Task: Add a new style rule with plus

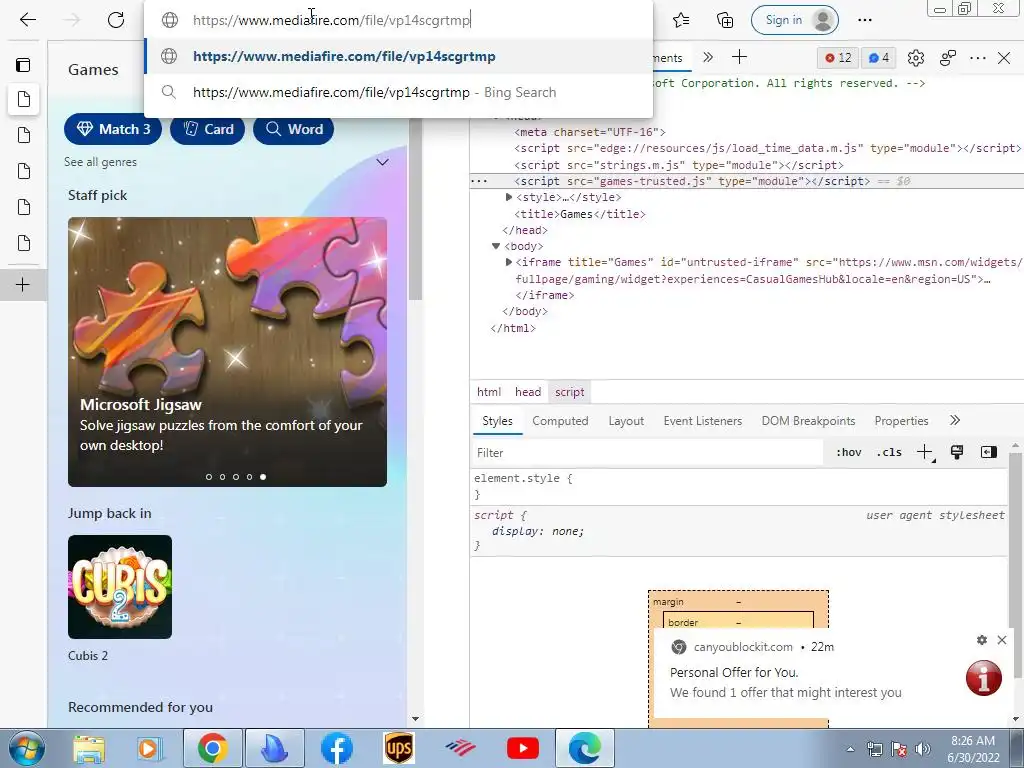Action: point(925,453)
